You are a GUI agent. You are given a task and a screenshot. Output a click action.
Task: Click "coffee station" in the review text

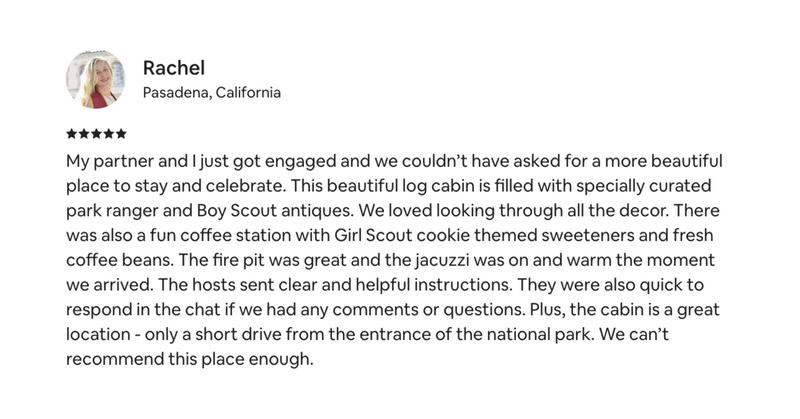click(x=236, y=235)
